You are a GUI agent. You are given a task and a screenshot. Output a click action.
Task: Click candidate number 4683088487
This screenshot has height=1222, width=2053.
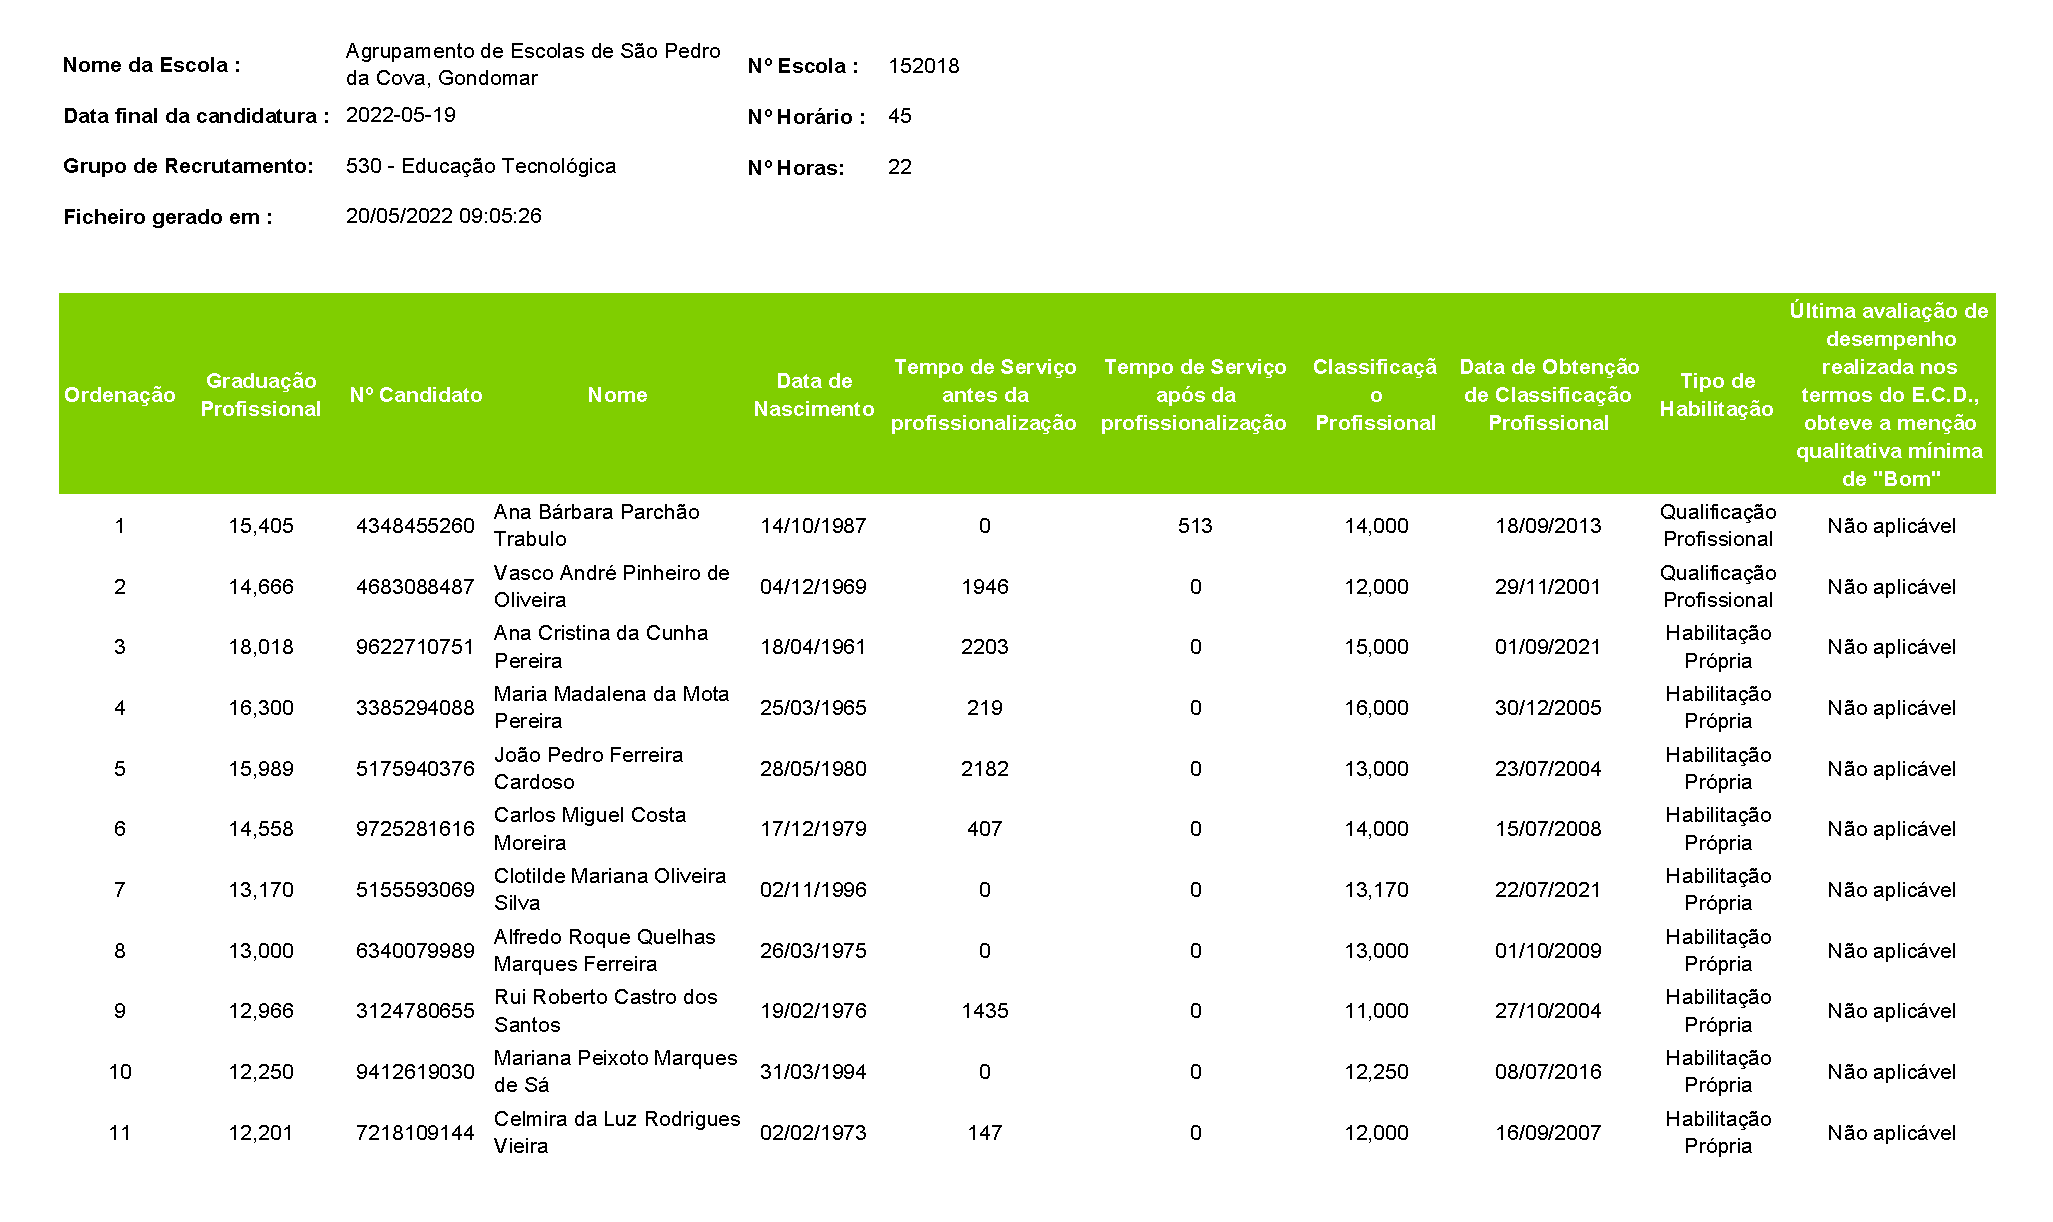[415, 587]
